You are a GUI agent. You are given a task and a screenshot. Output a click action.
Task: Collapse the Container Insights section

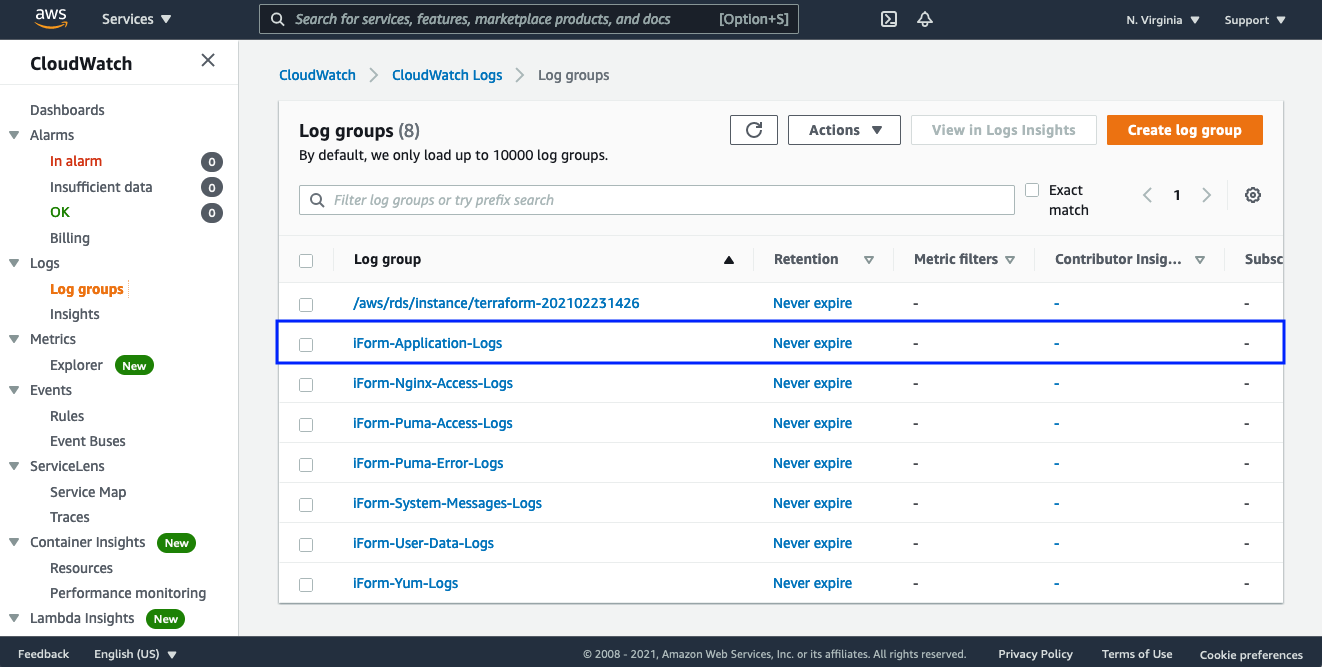click(14, 542)
